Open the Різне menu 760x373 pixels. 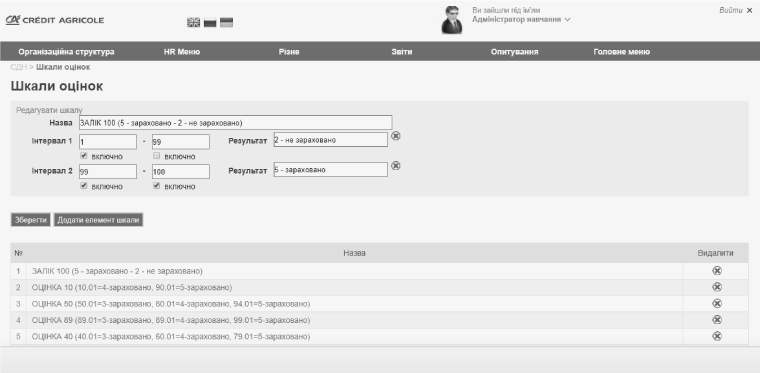click(289, 52)
